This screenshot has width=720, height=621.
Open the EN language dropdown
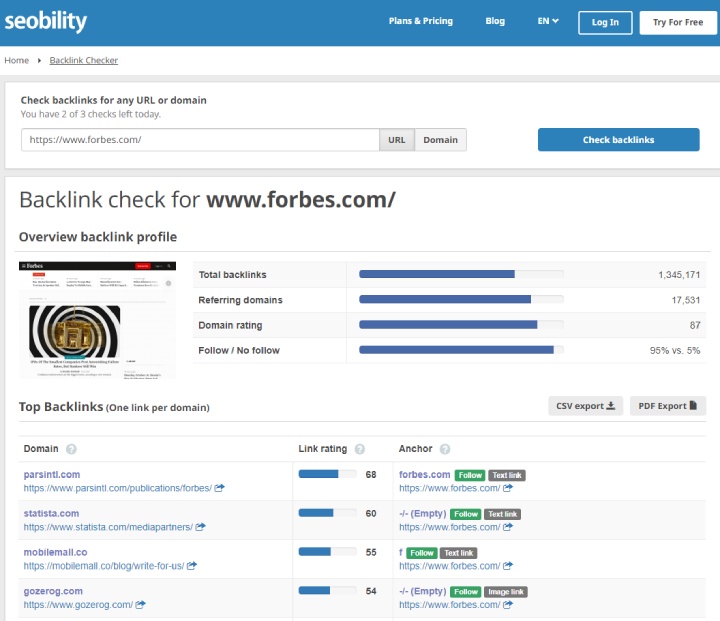(548, 21)
